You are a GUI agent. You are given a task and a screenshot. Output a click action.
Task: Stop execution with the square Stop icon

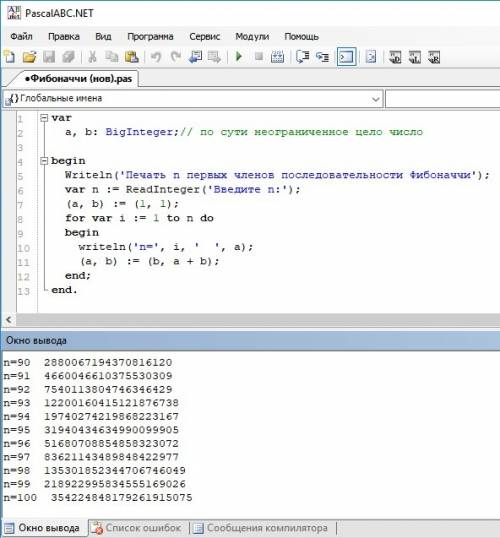click(x=259, y=56)
